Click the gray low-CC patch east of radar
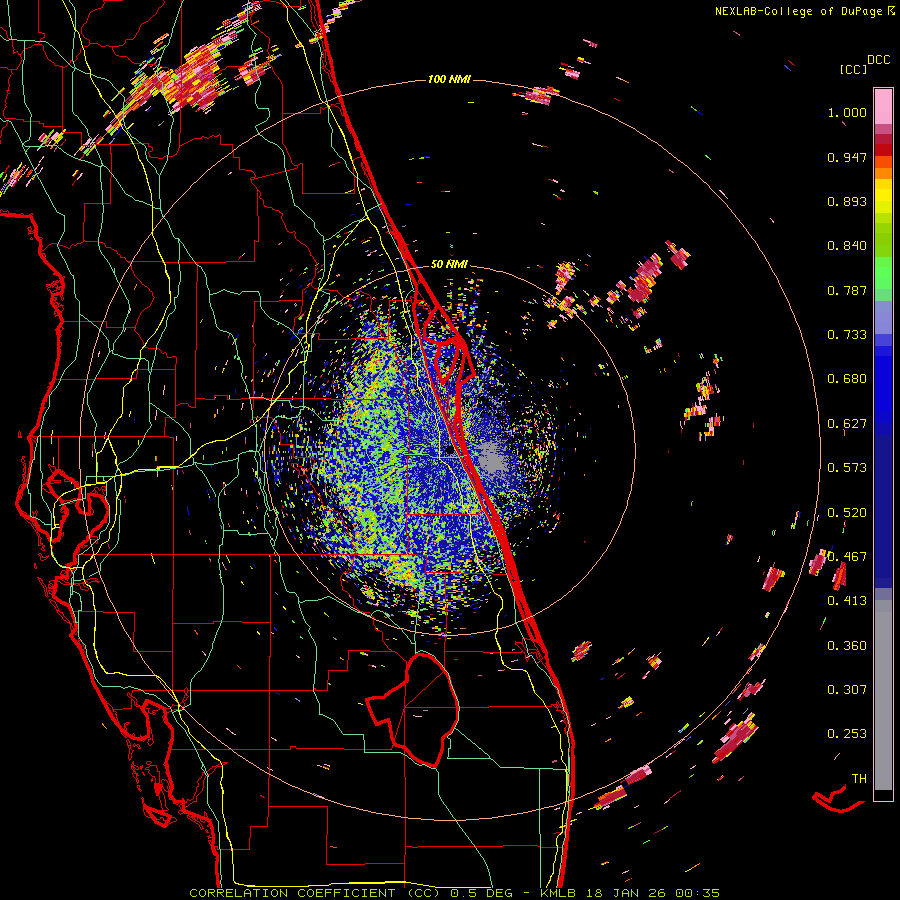The width and height of the screenshot is (900, 900). 492,458
